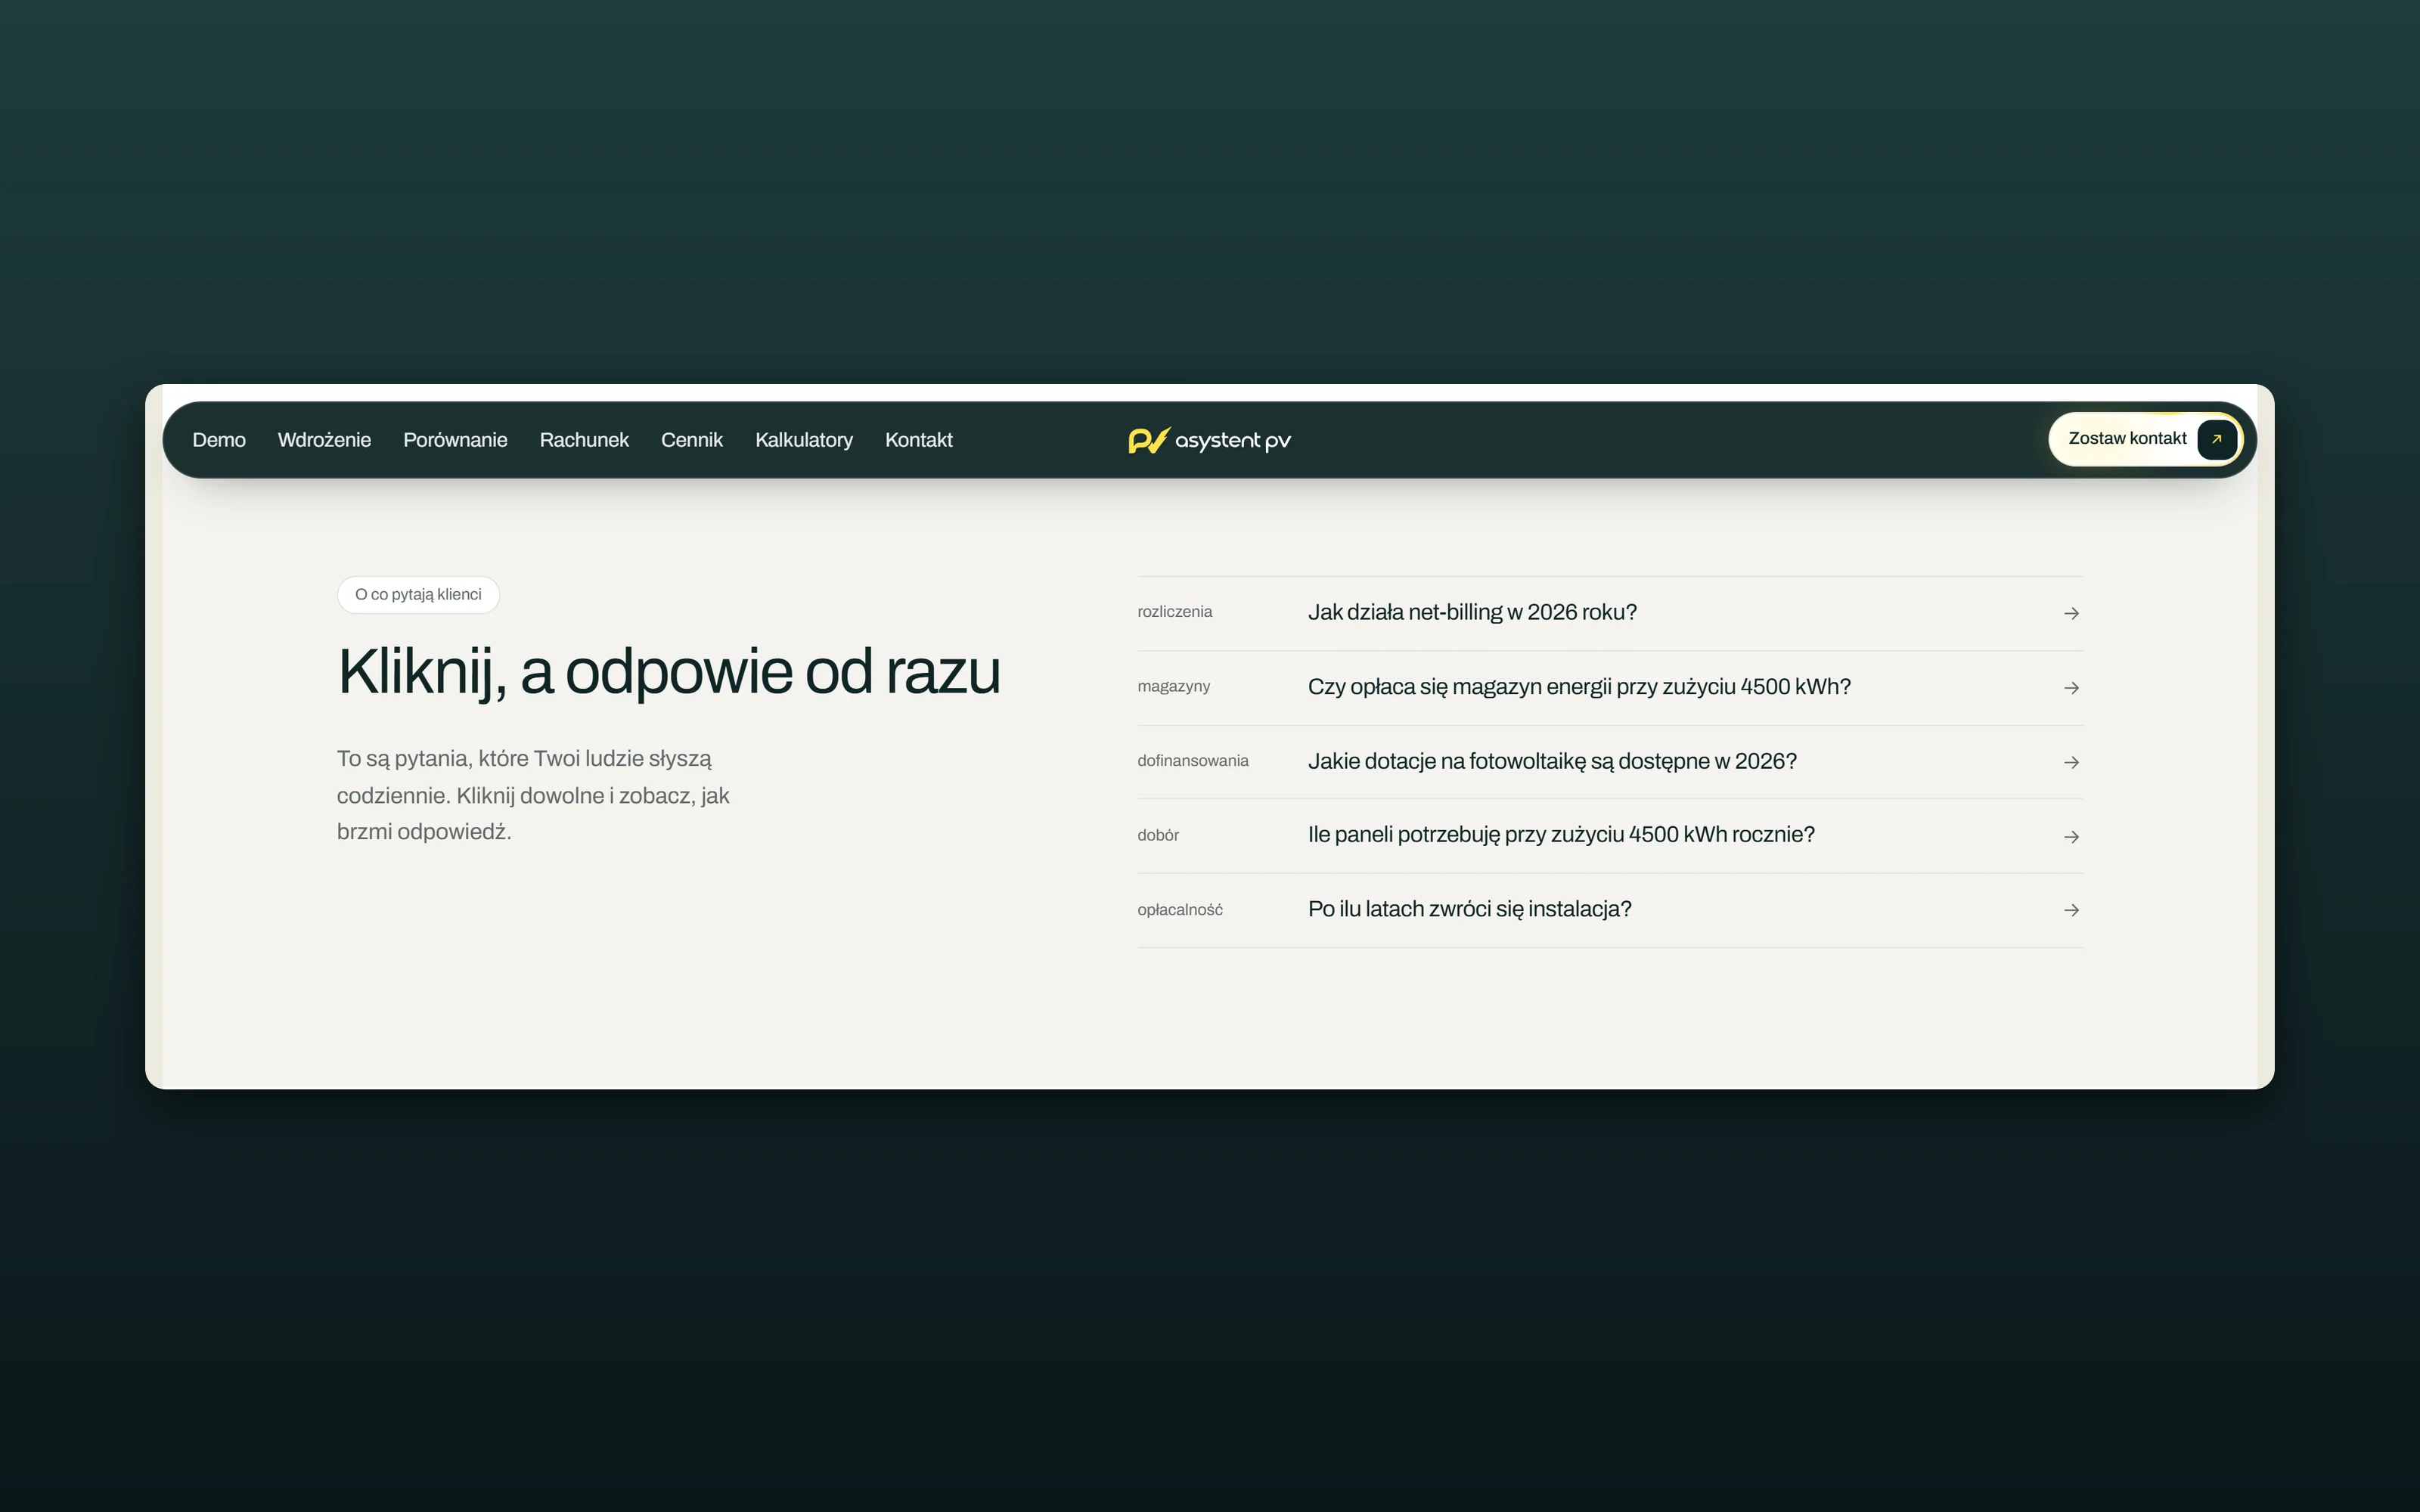Click arrow beside Ile paneli question
The width and height of the screenshot is (2420, 1512).
point(2071,836)
